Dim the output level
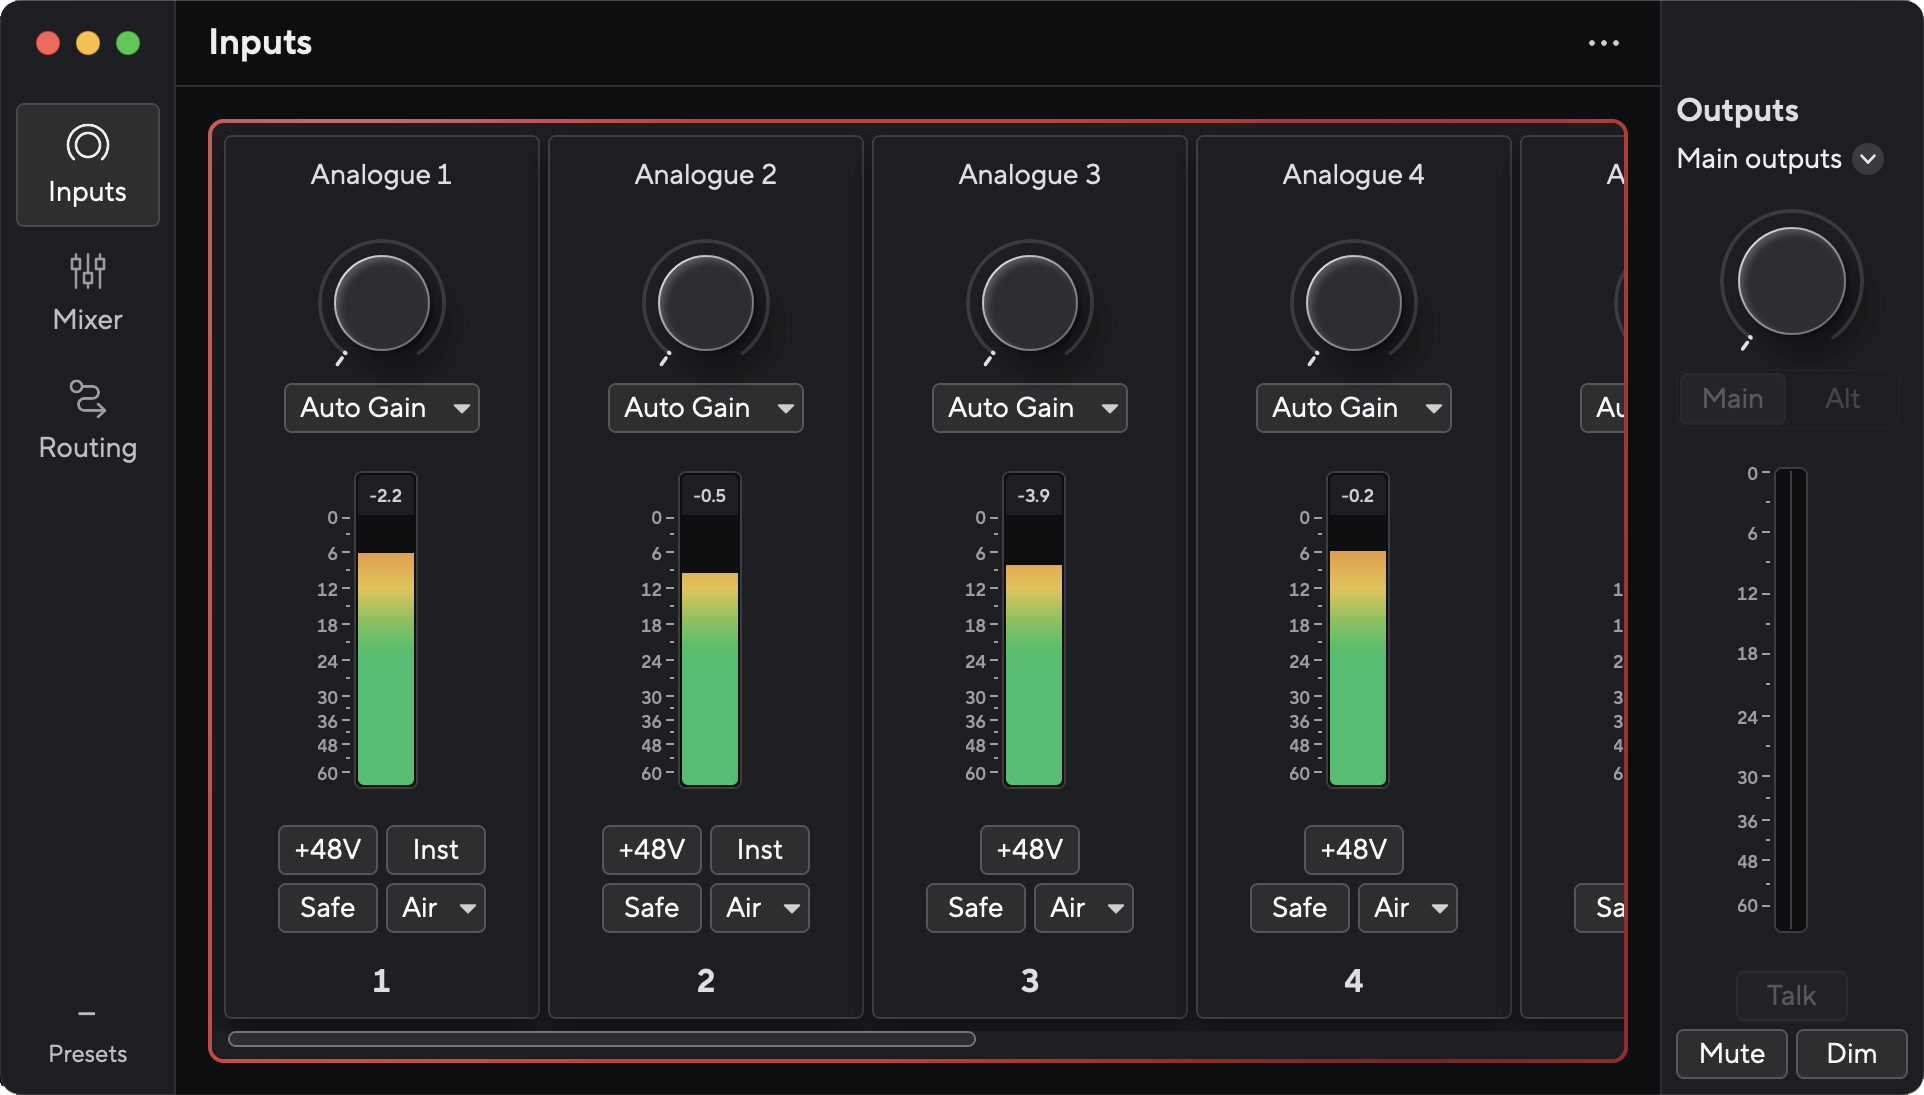Viewport: 1924px width, 1095px height. [x=1850, y=1053]
